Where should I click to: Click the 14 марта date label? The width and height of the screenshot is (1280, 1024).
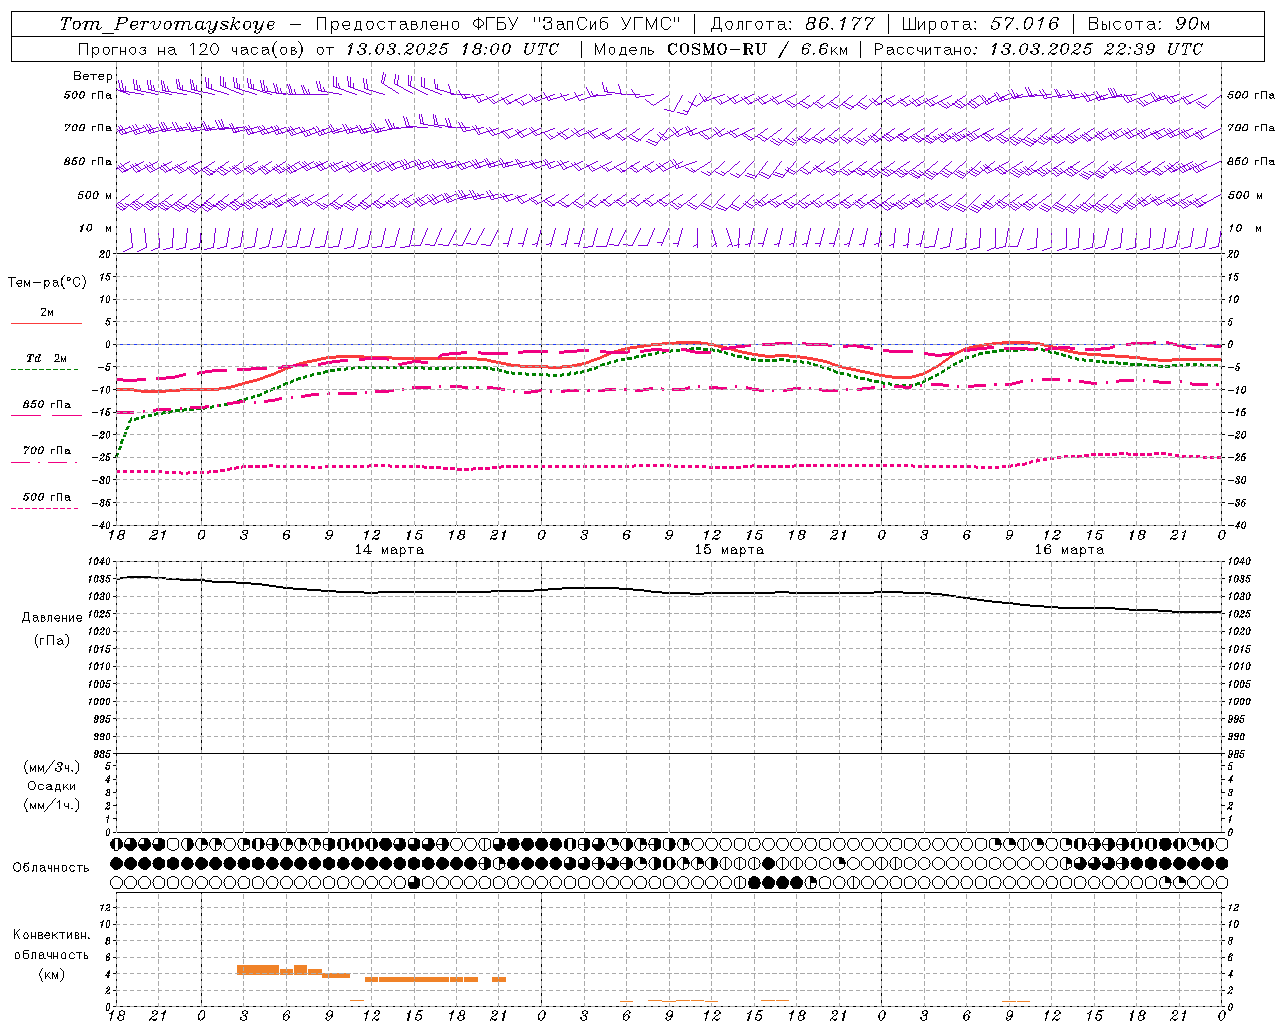(389, 550)
